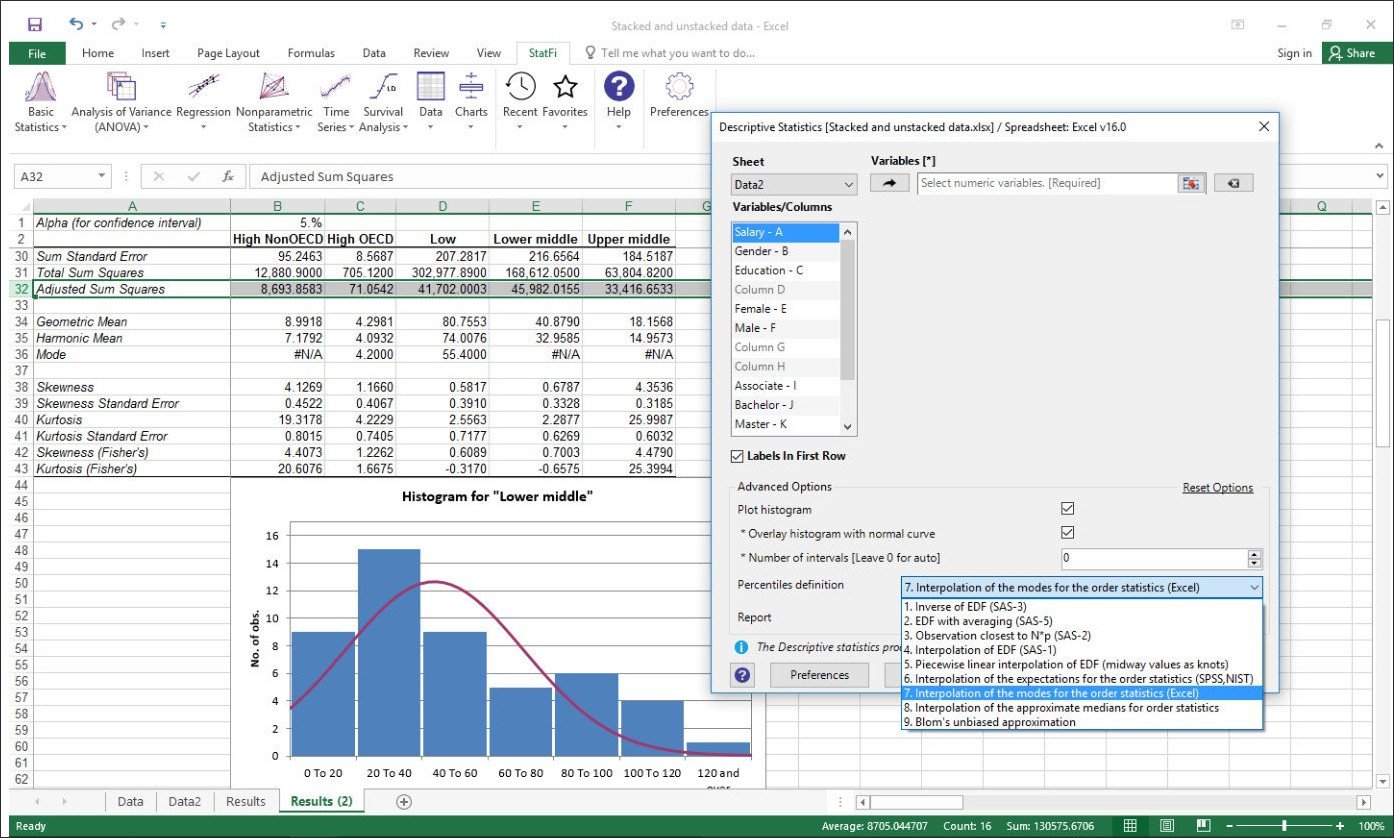Click the Select numeric variables input field
The image size is (1394, 838).
click(x=1047, y=183)
